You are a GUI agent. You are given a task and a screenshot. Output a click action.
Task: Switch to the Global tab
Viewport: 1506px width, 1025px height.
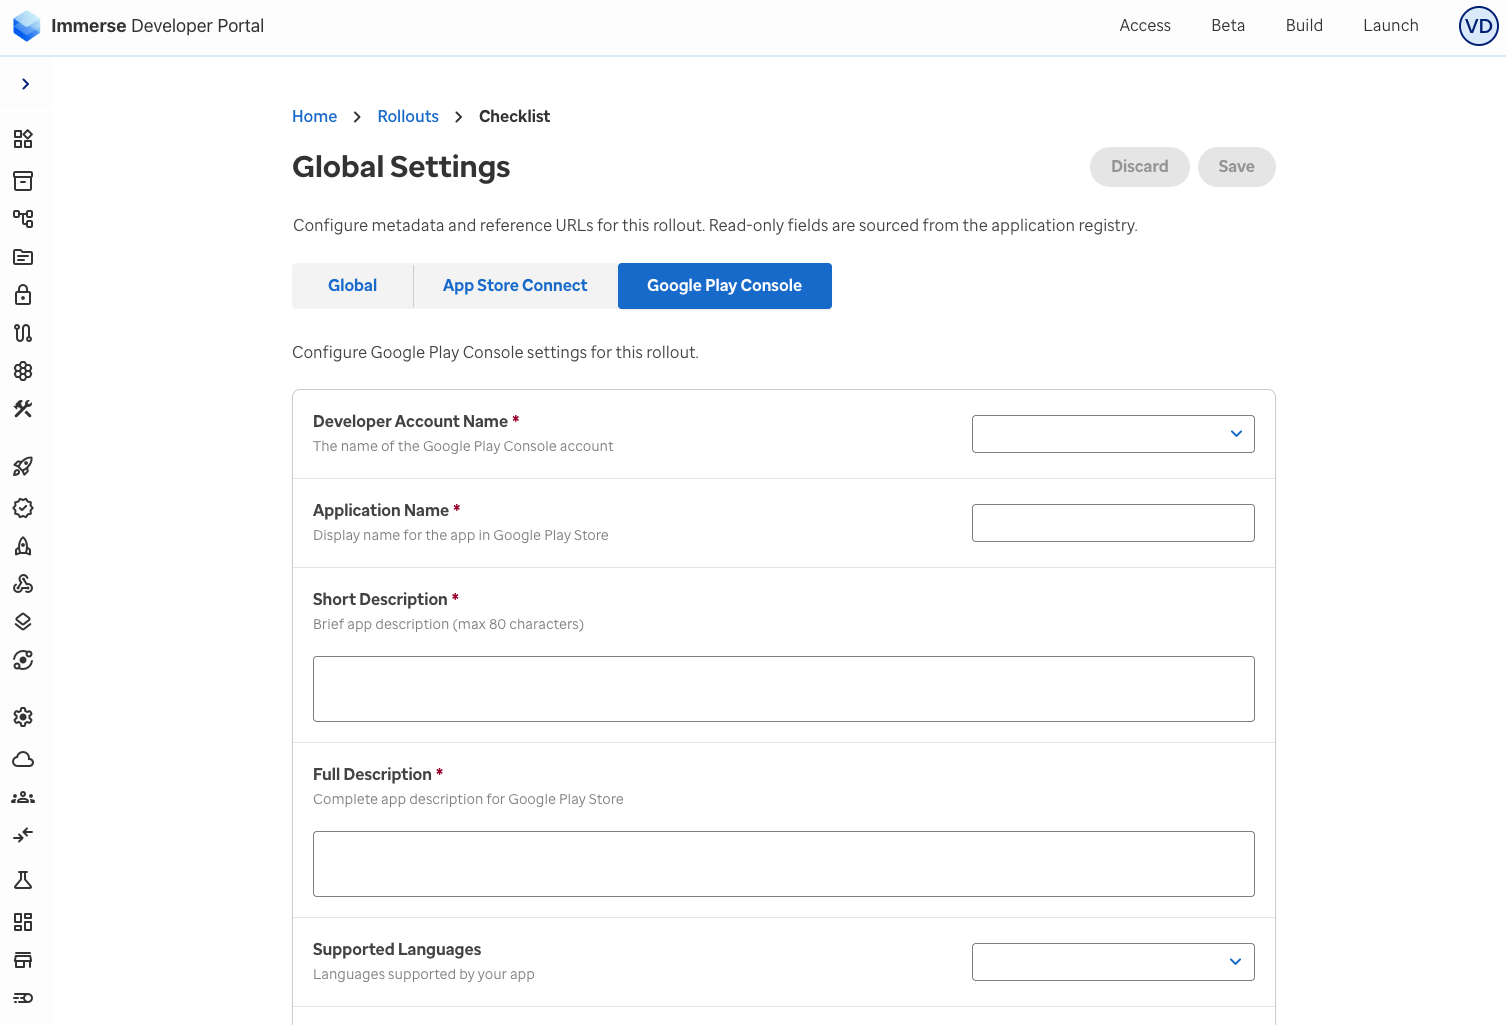pyautogui.click(x=353, y=286)
